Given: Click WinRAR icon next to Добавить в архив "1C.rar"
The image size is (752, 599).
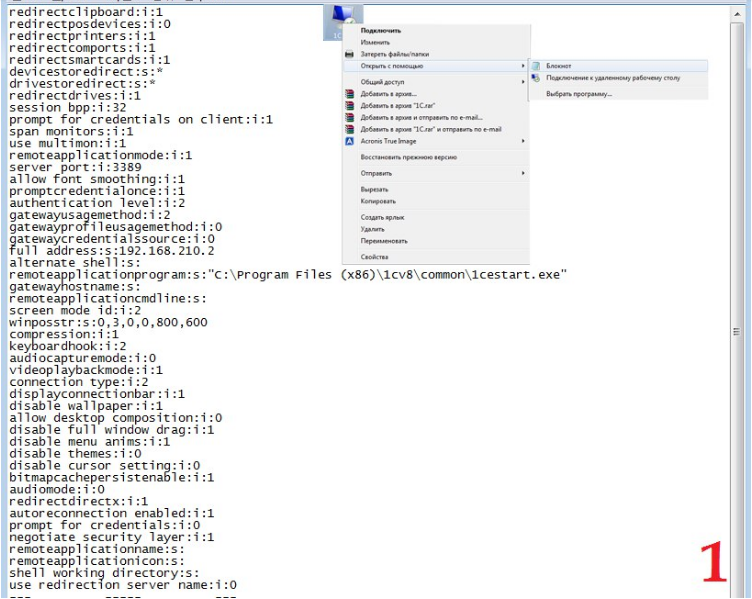Looking at the screenshot, I should [348, 105].
